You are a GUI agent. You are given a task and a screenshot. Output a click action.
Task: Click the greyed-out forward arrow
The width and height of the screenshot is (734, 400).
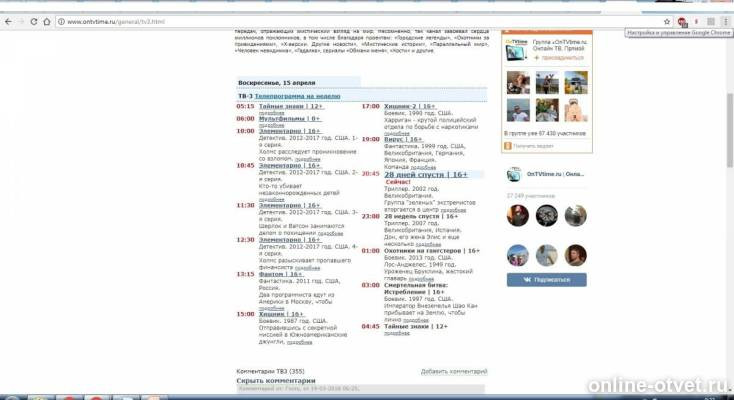[x=21, y=22]
